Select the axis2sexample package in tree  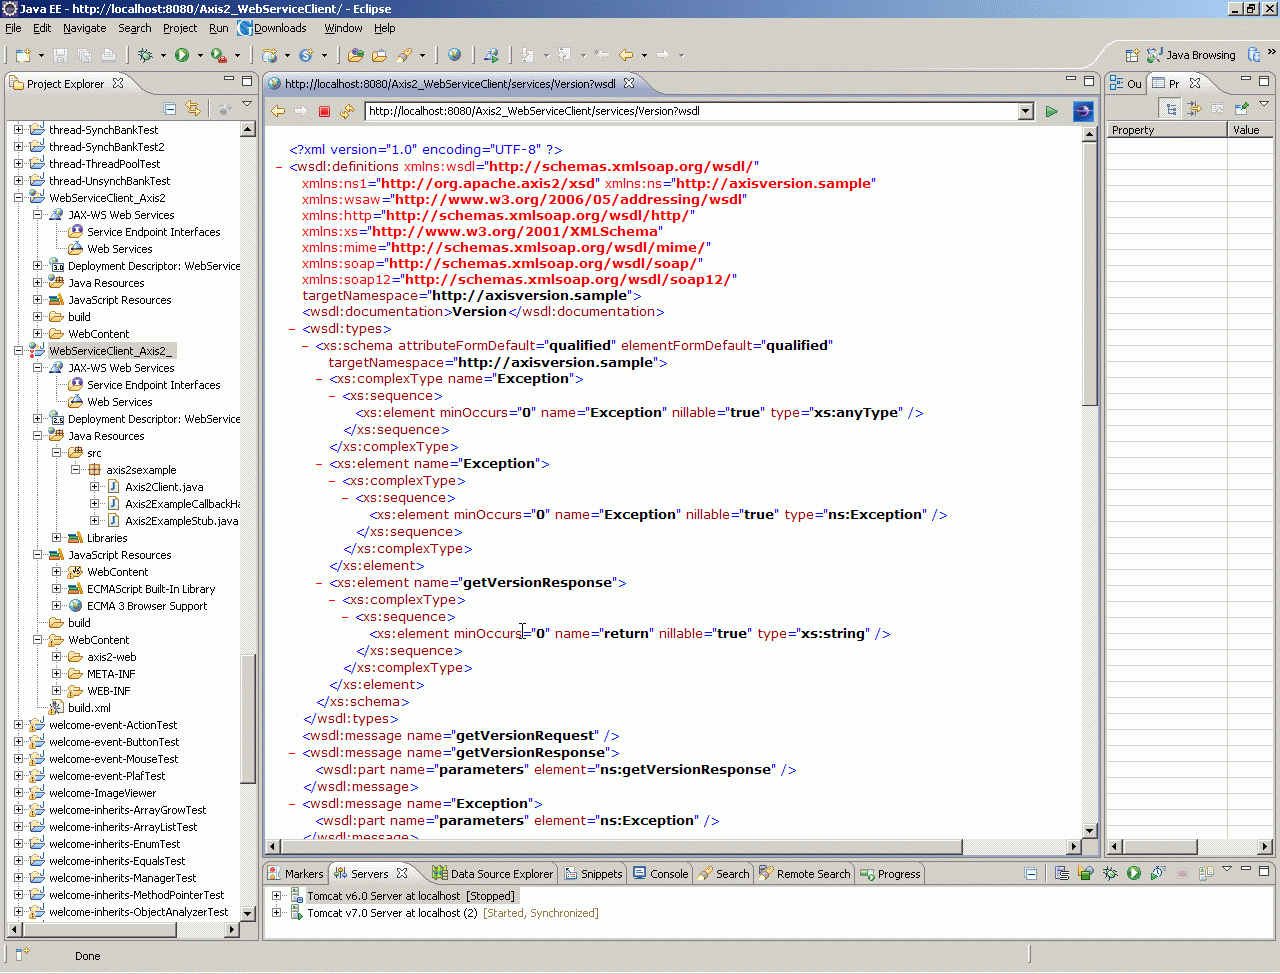pos(141,470)
